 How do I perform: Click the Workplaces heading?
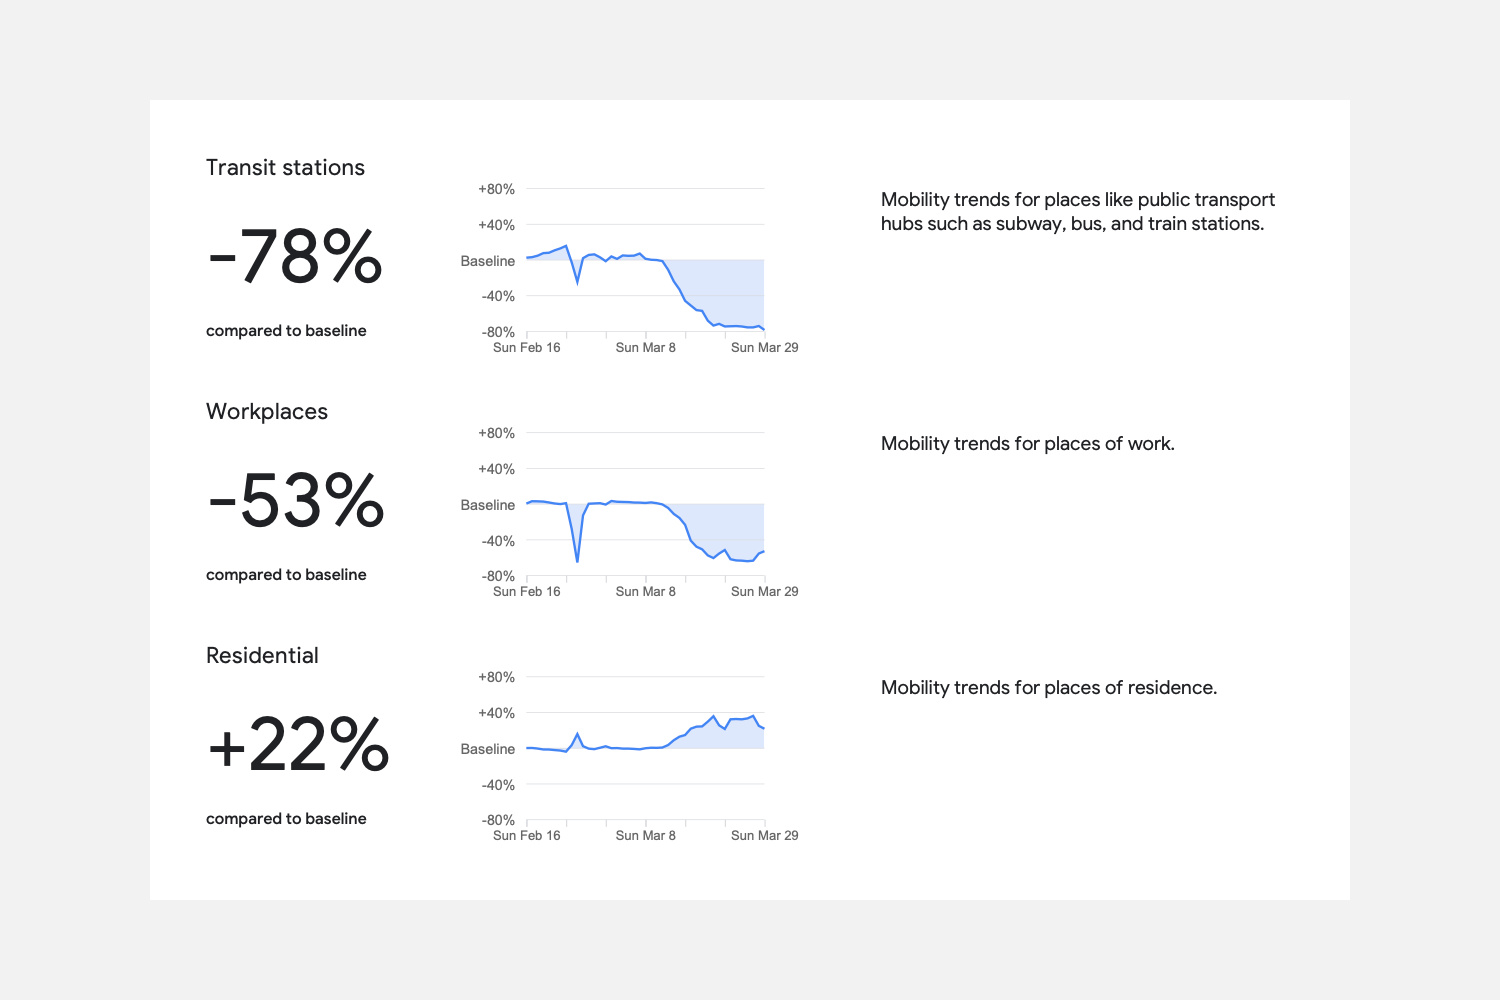click(x=267, y=412)
